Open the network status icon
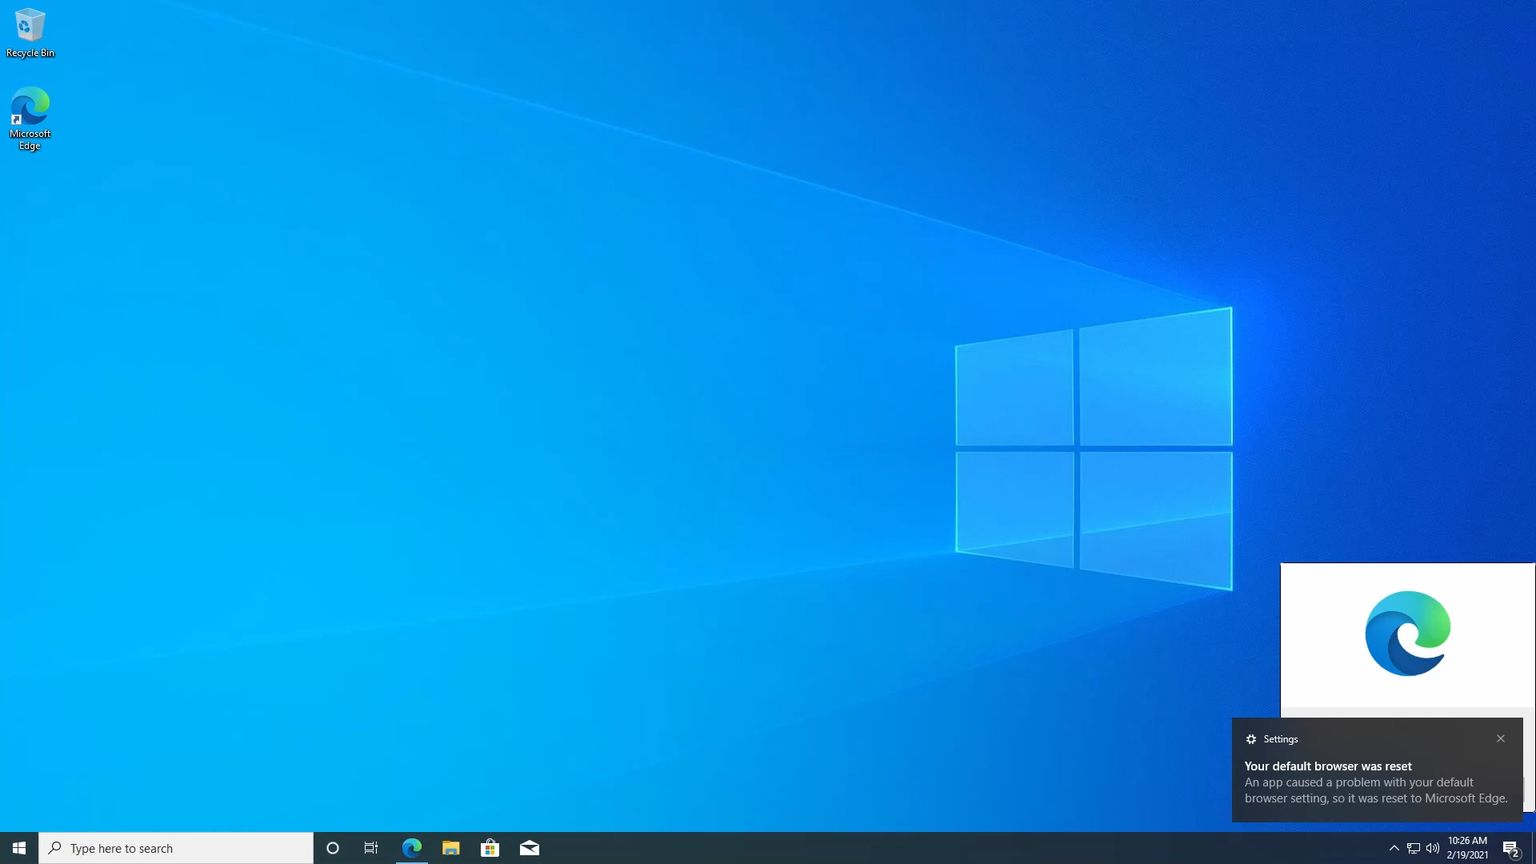Viewport: 1536px width, 864px height. tap(1414, 847)
